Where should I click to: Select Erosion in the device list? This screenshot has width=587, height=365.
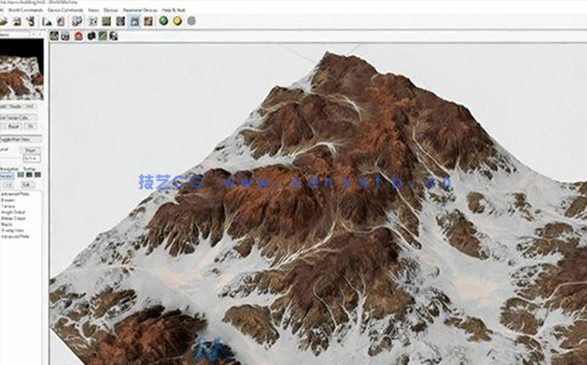pos(8,200)
